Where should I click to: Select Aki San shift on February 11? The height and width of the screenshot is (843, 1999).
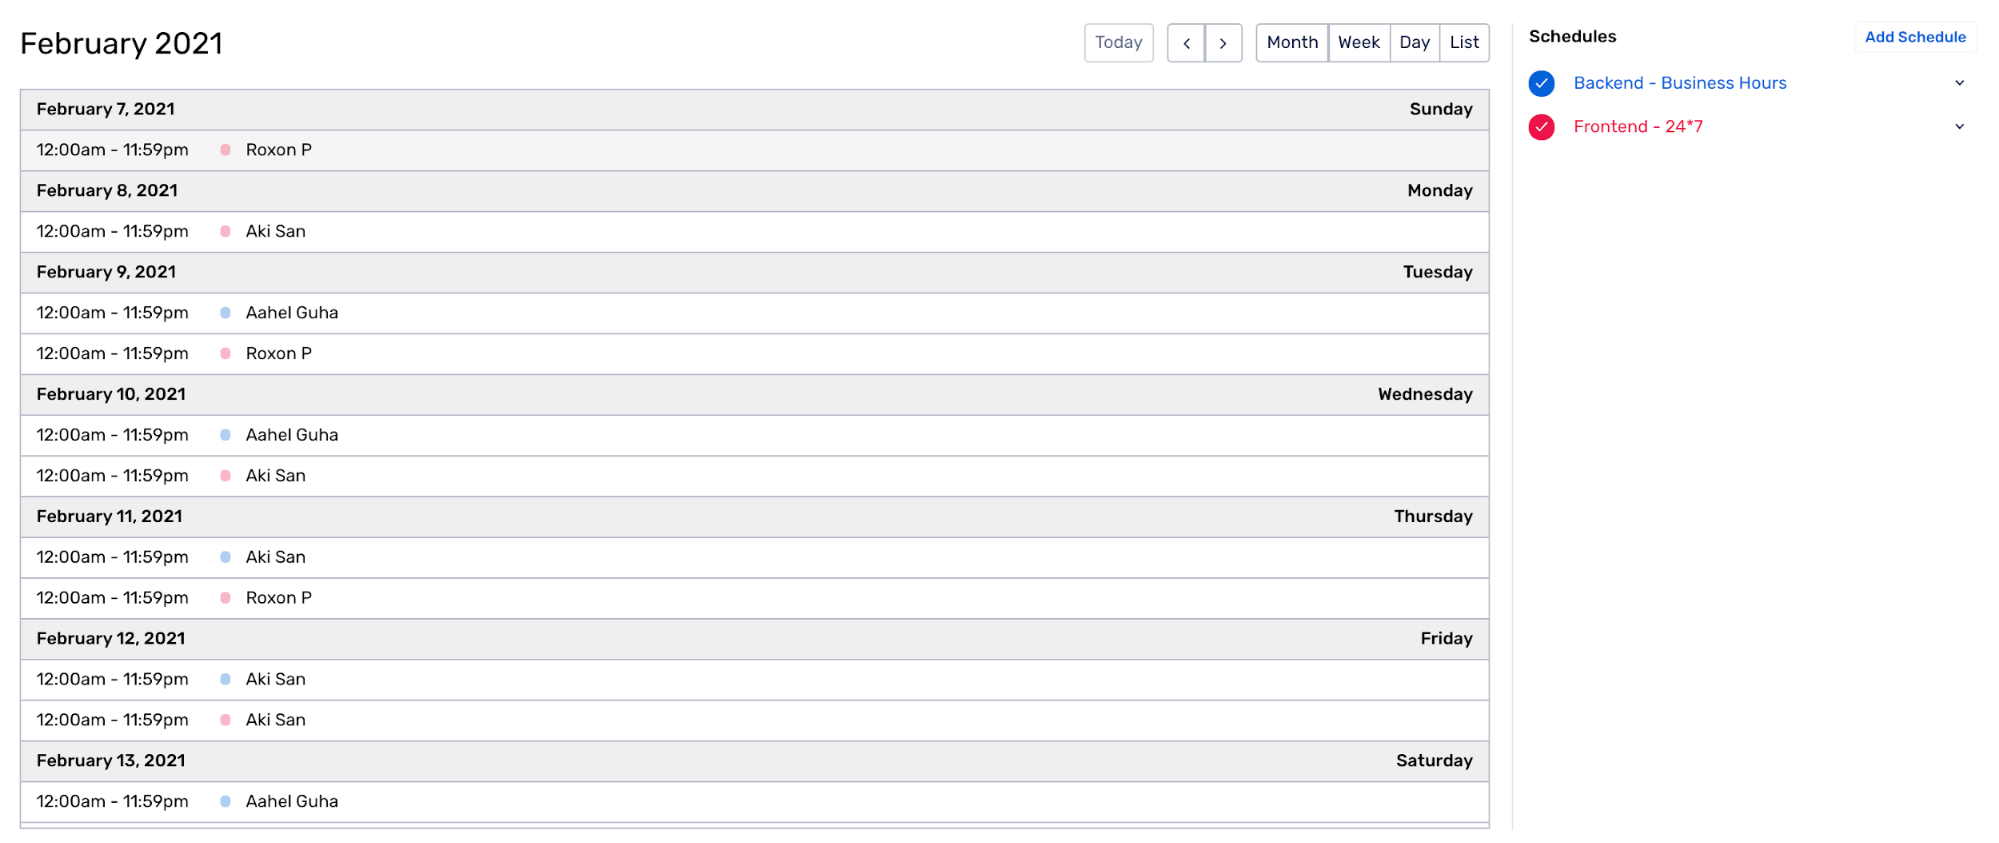(755, 557)
